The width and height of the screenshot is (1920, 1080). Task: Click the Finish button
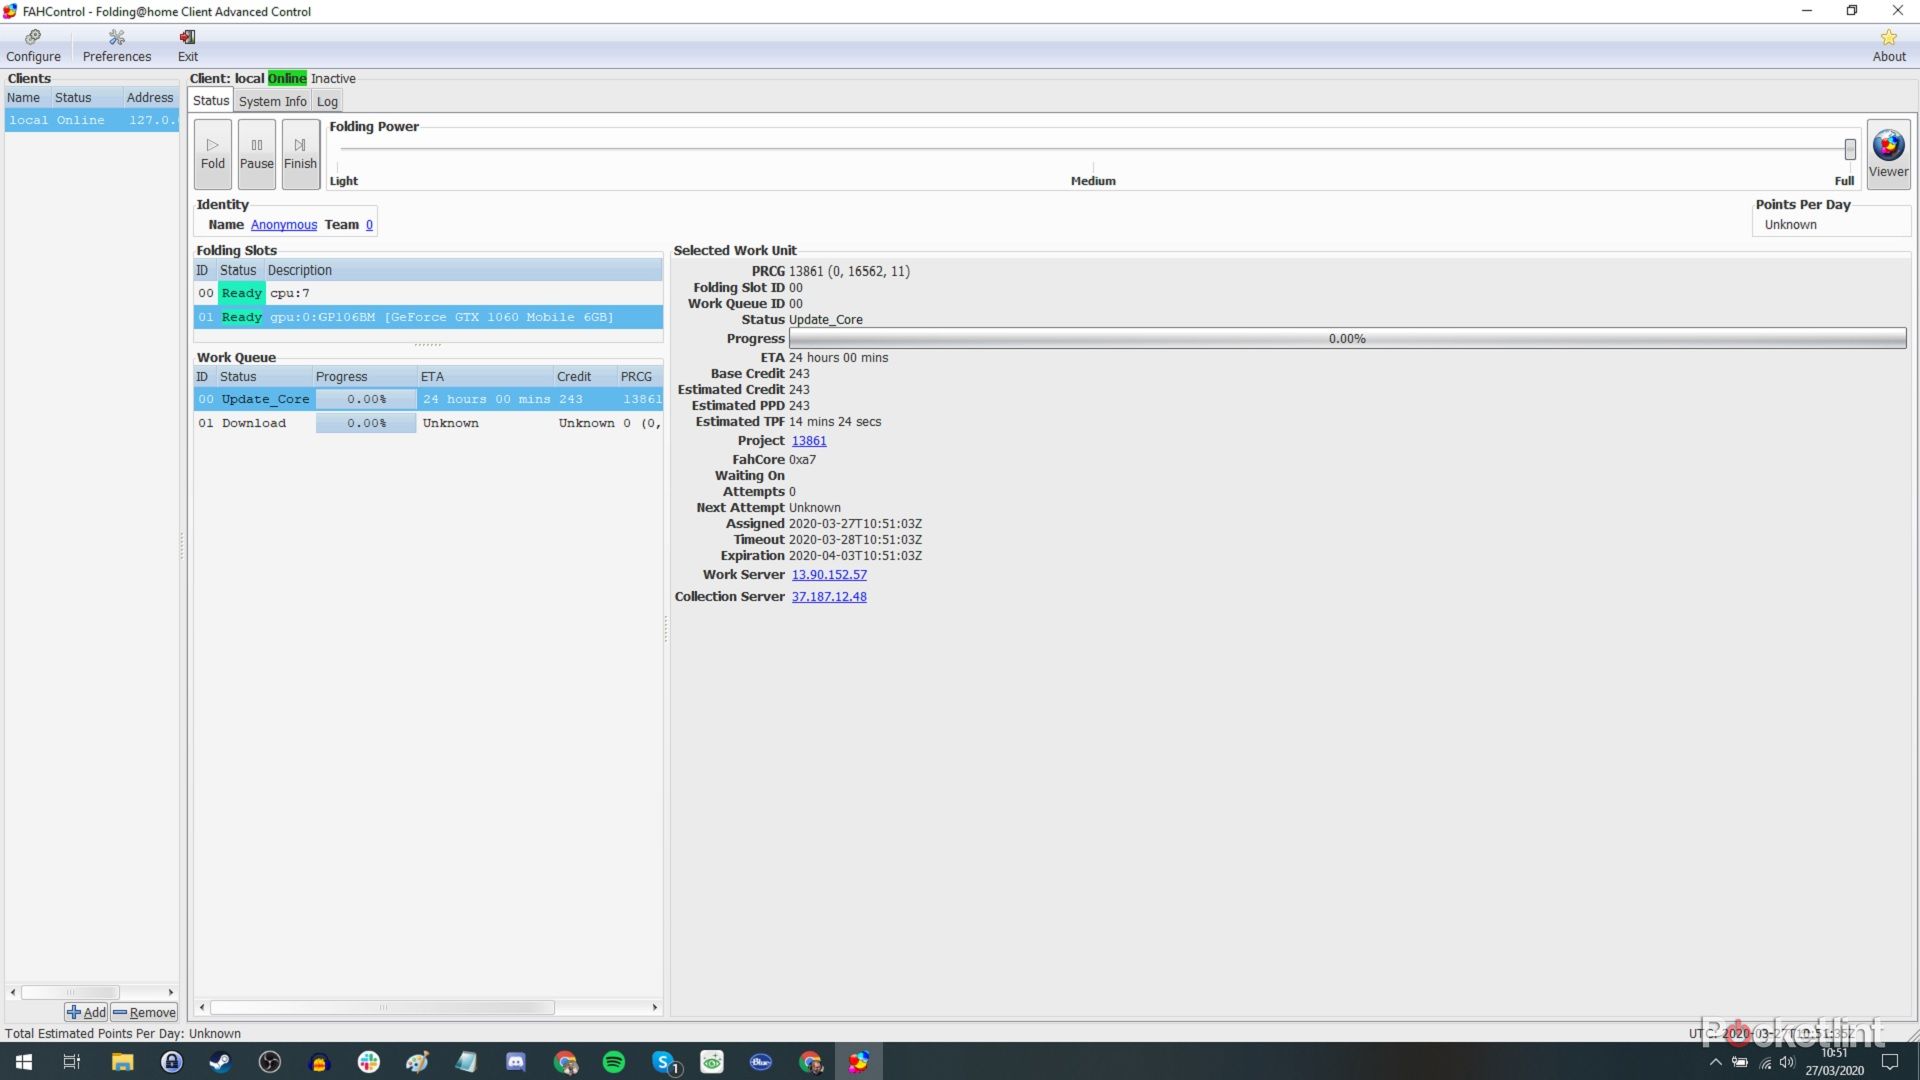point(300,153)
